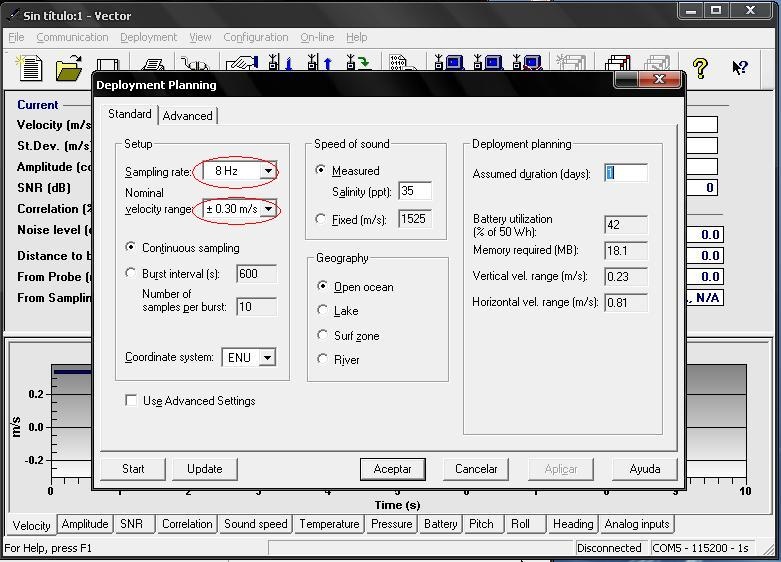Select the Continuous sampling radio button
Screen dimensions: 781x562
tap(130, 247)
